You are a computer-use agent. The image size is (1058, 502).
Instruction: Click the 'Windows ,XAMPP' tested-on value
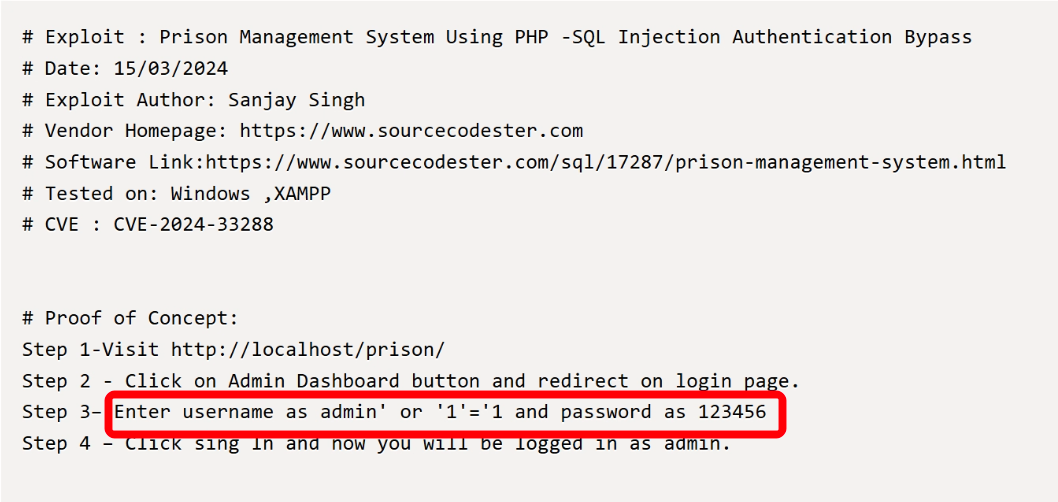[250, 193]
